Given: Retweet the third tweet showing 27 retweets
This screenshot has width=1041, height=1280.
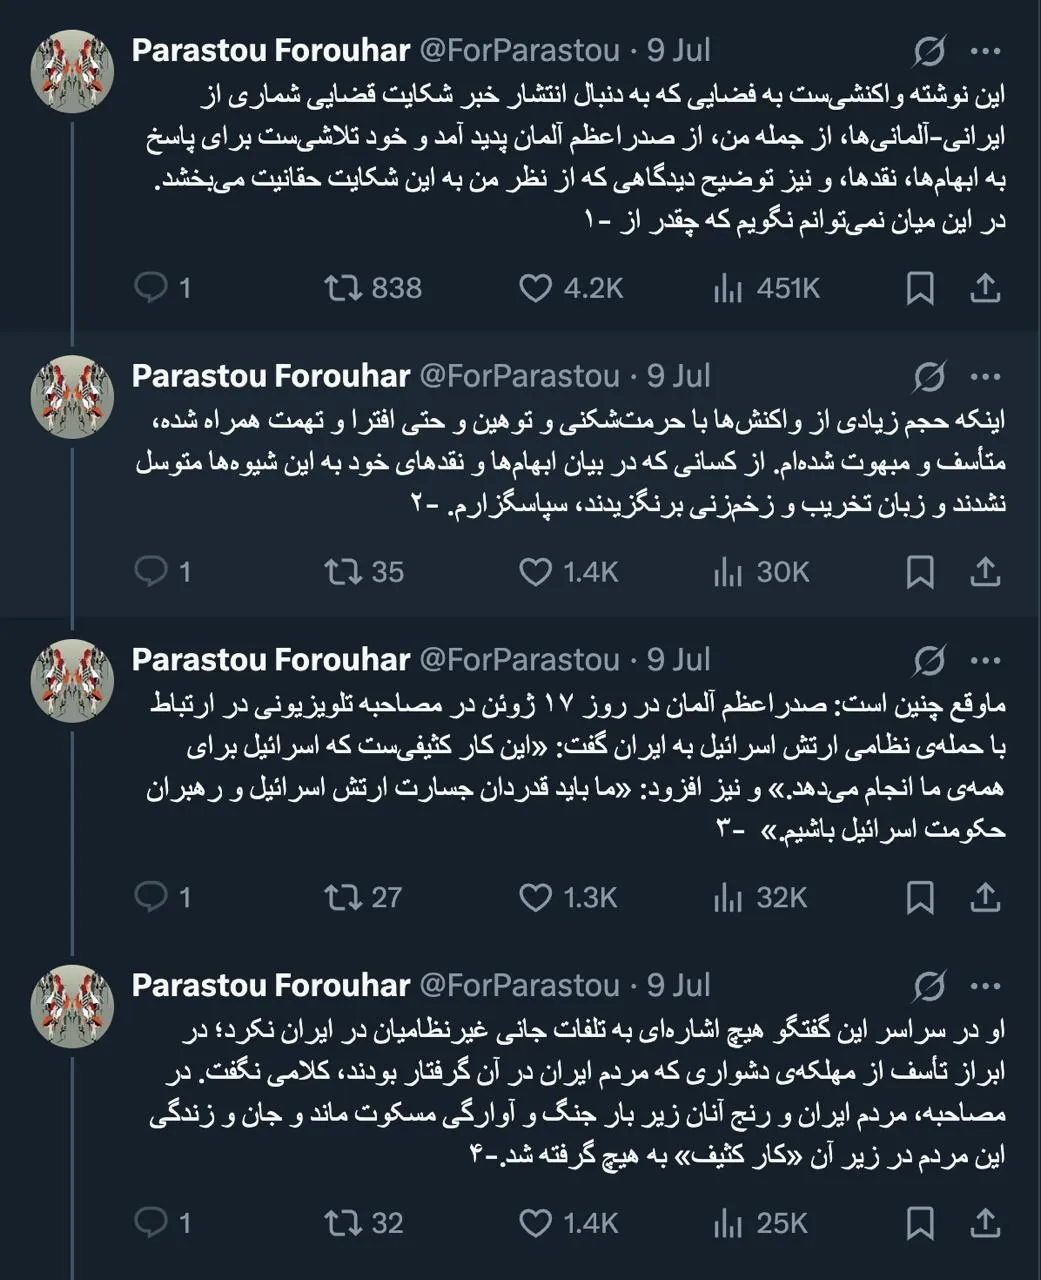Looking at the screenshot, I should click(347, 897).
